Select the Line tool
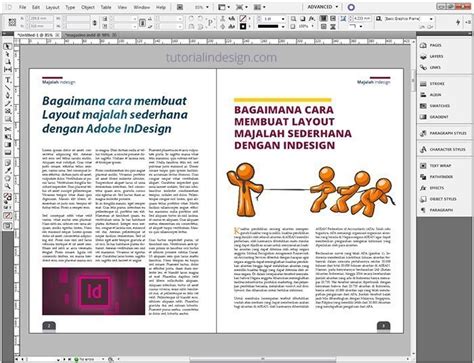The height and width of the screenshot is (363, 474). tap(7, 88)
